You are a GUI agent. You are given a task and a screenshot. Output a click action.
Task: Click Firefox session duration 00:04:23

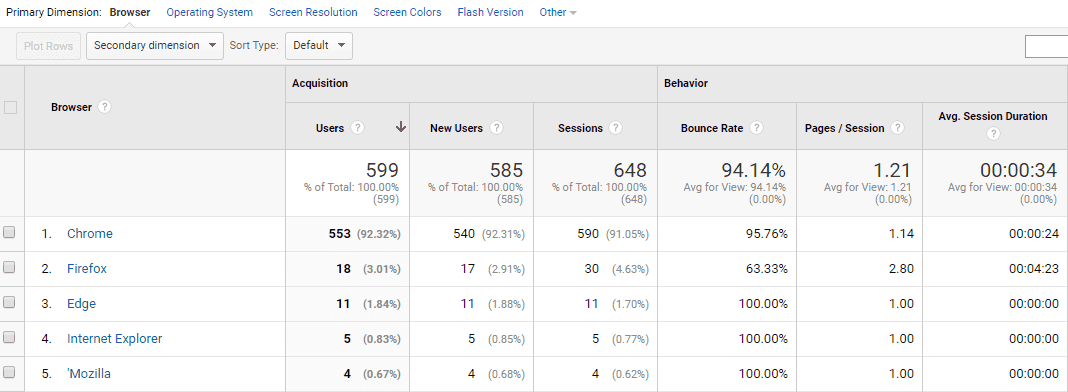click(1034, 269)
